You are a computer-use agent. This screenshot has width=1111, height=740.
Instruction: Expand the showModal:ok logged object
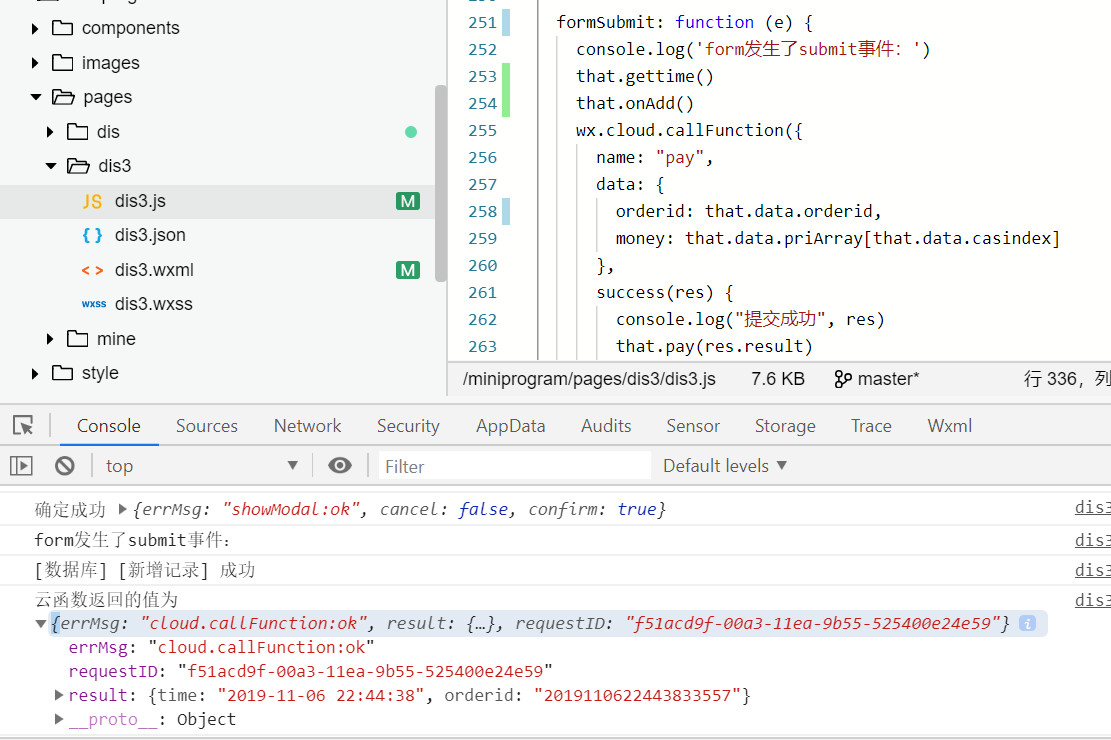[x=123, y=509]
